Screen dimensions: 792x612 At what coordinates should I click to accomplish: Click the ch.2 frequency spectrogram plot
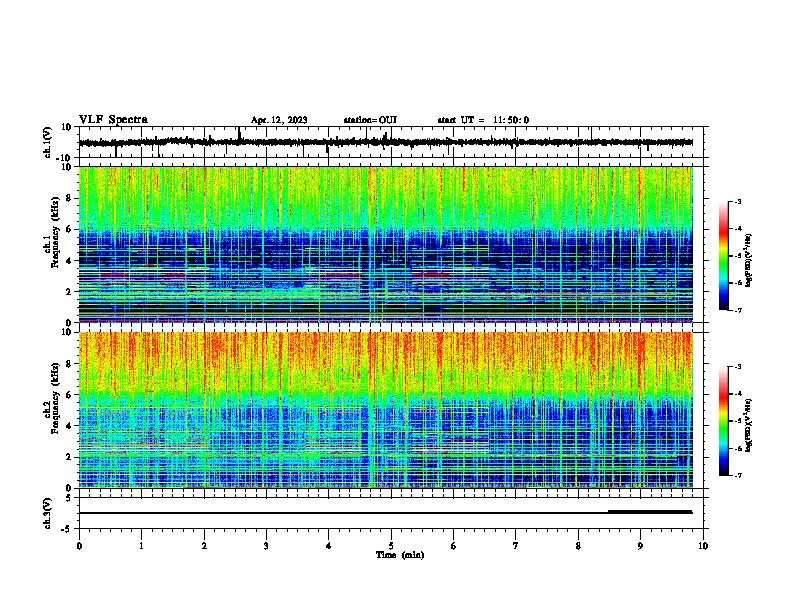click(386, 410)
